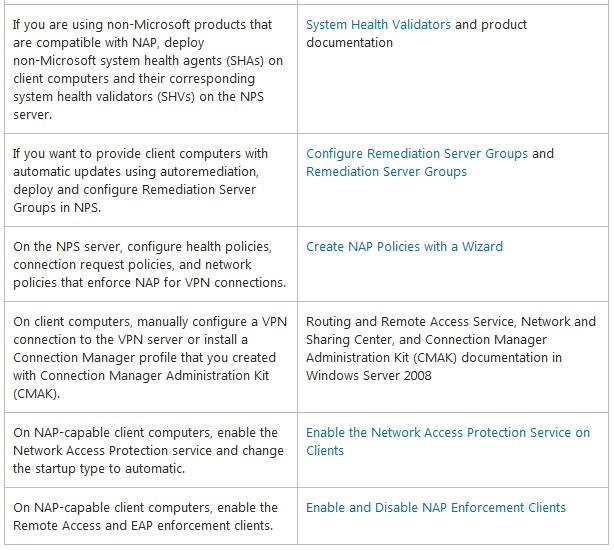The image size is (614, 550).
Task: Click the Remote Access and EAP enforcement text
Action: click(143, 525)
